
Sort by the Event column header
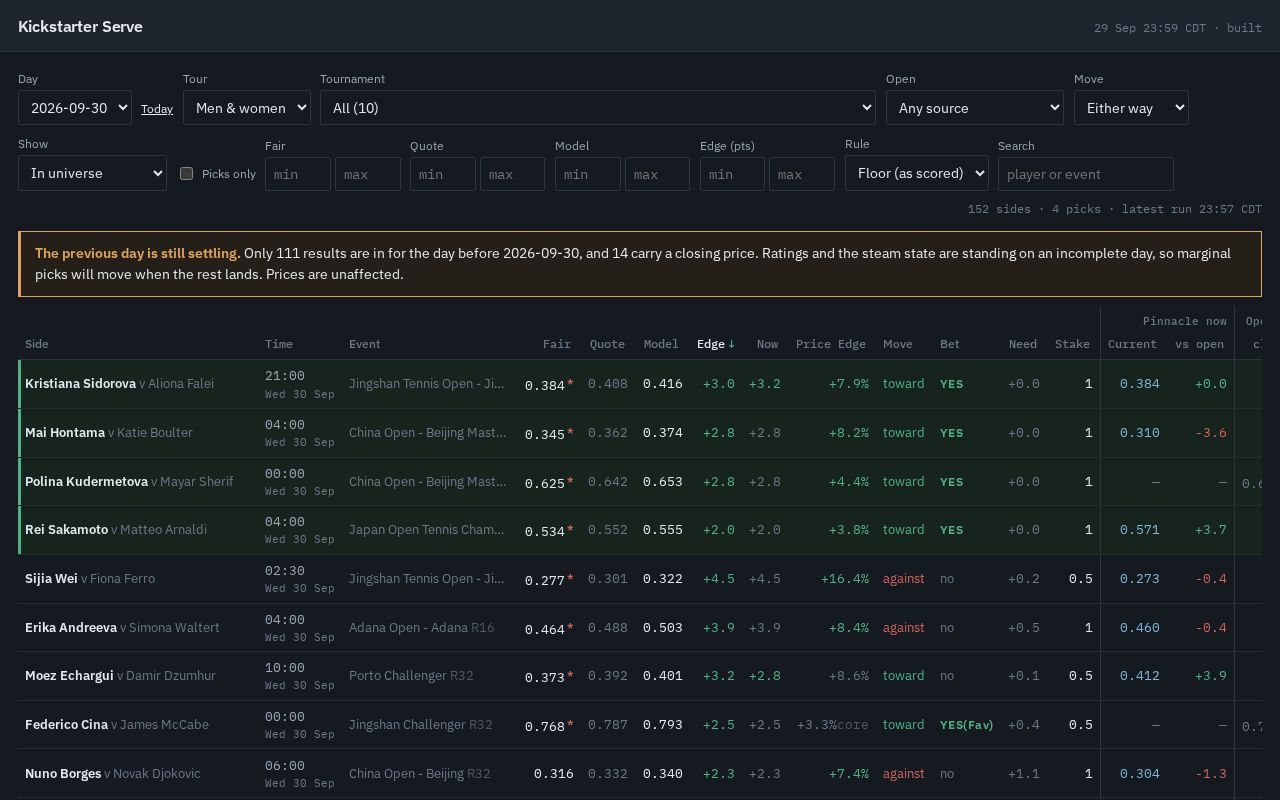coord(365,344)
